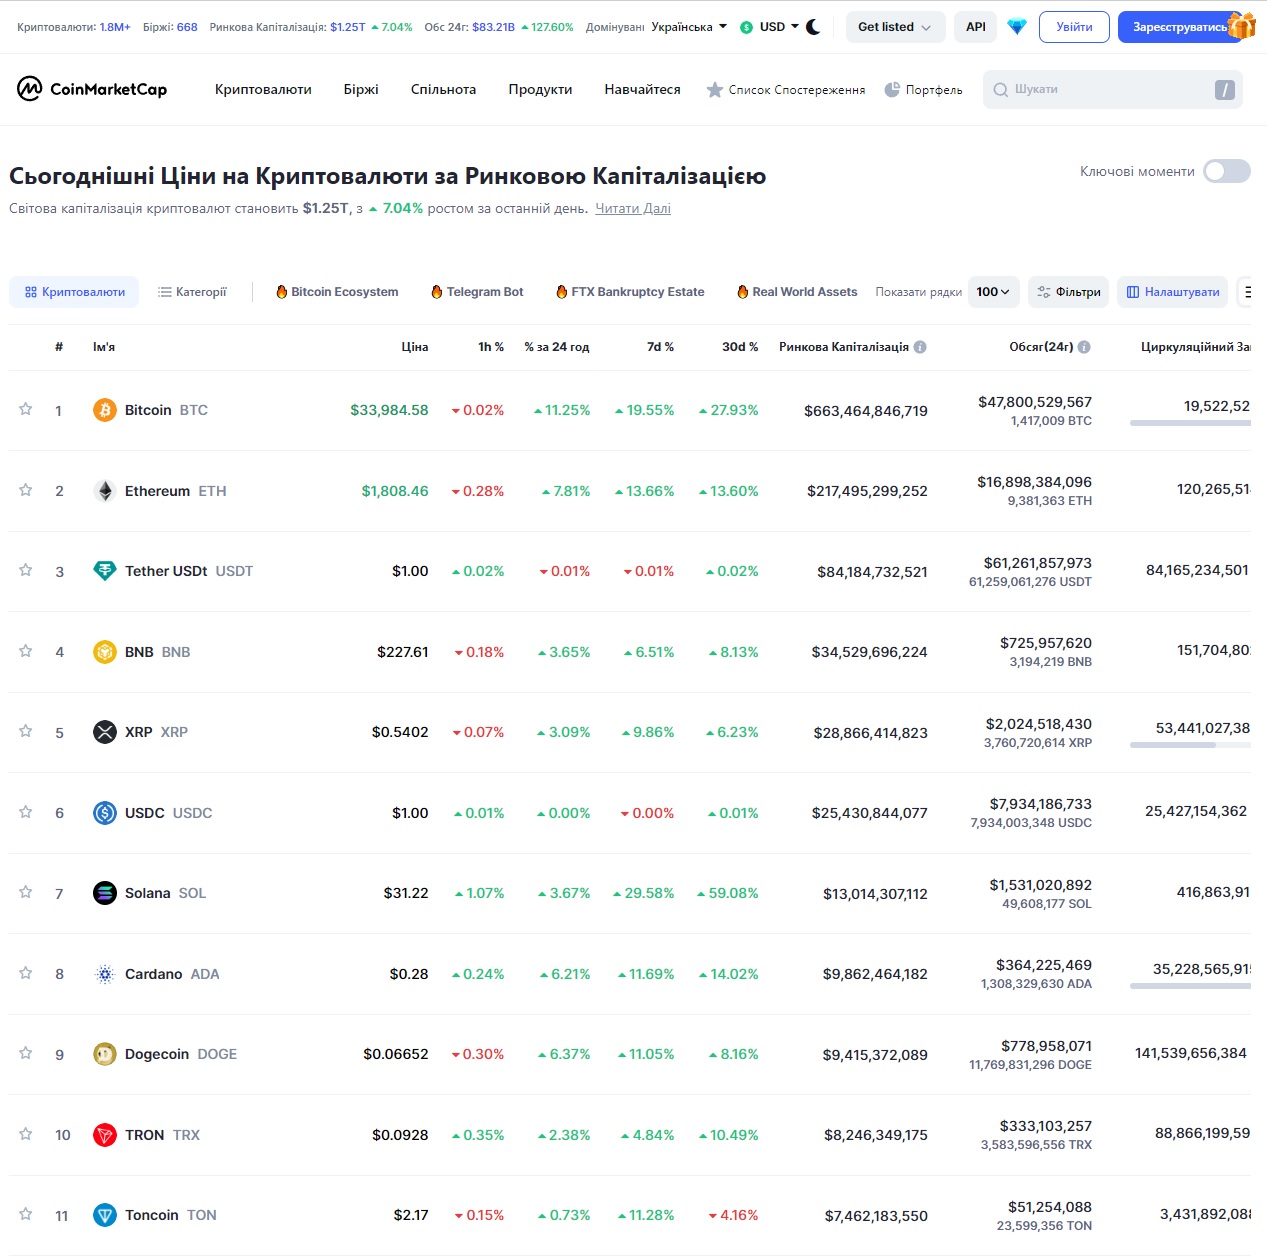Open the Біржі navigation menu
Image resolution: width=1267 pixels, height=1259 pixels.
click(361, 90)
